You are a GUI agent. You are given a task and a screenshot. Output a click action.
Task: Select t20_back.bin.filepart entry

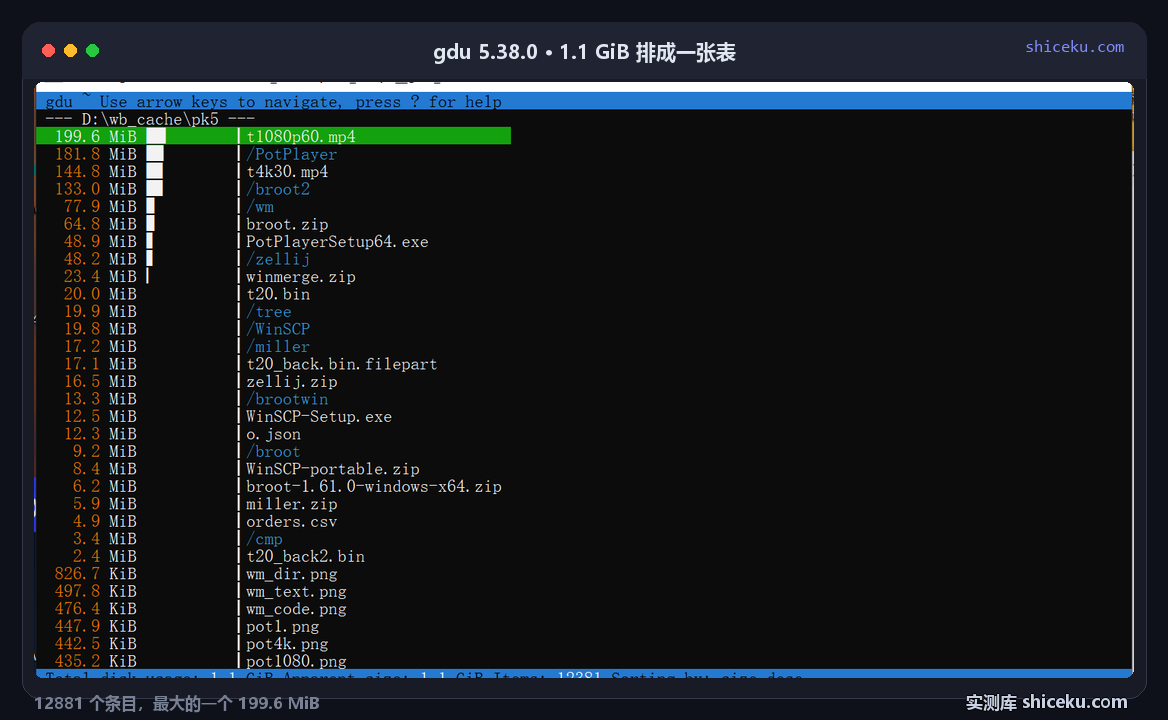click(341, 364)
